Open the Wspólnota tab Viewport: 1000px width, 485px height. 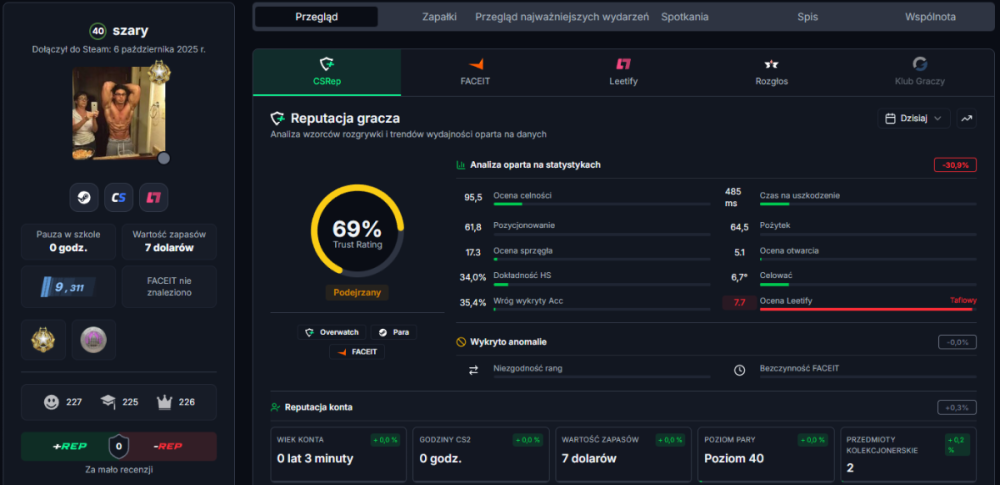930,17
